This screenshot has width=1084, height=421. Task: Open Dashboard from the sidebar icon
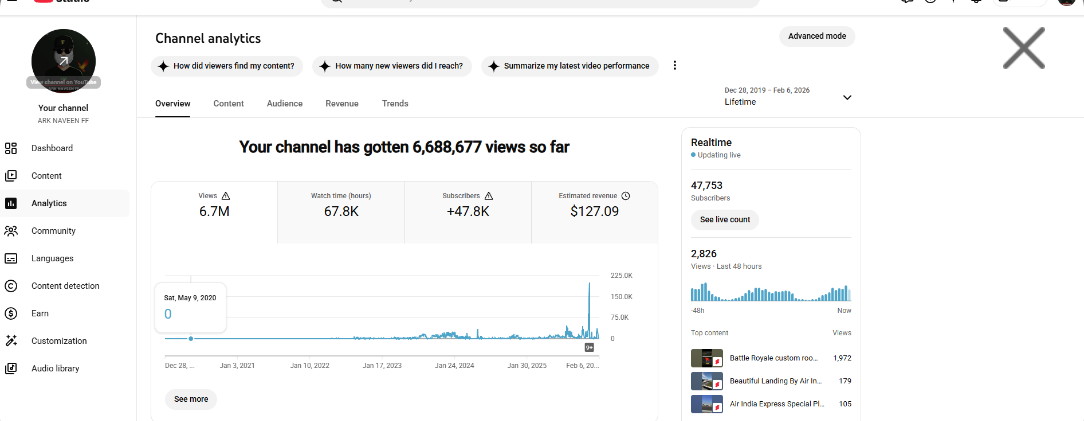(x=11, y=148)
